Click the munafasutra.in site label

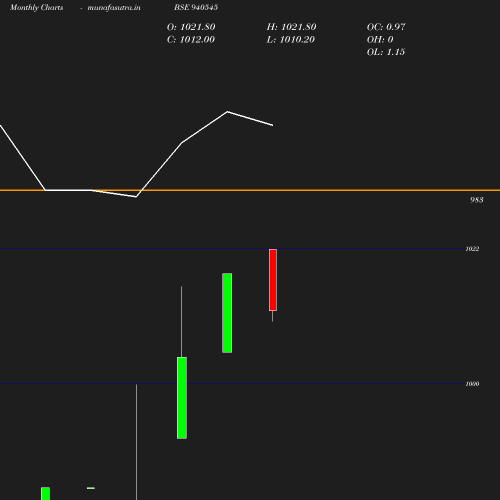[114, 7]
